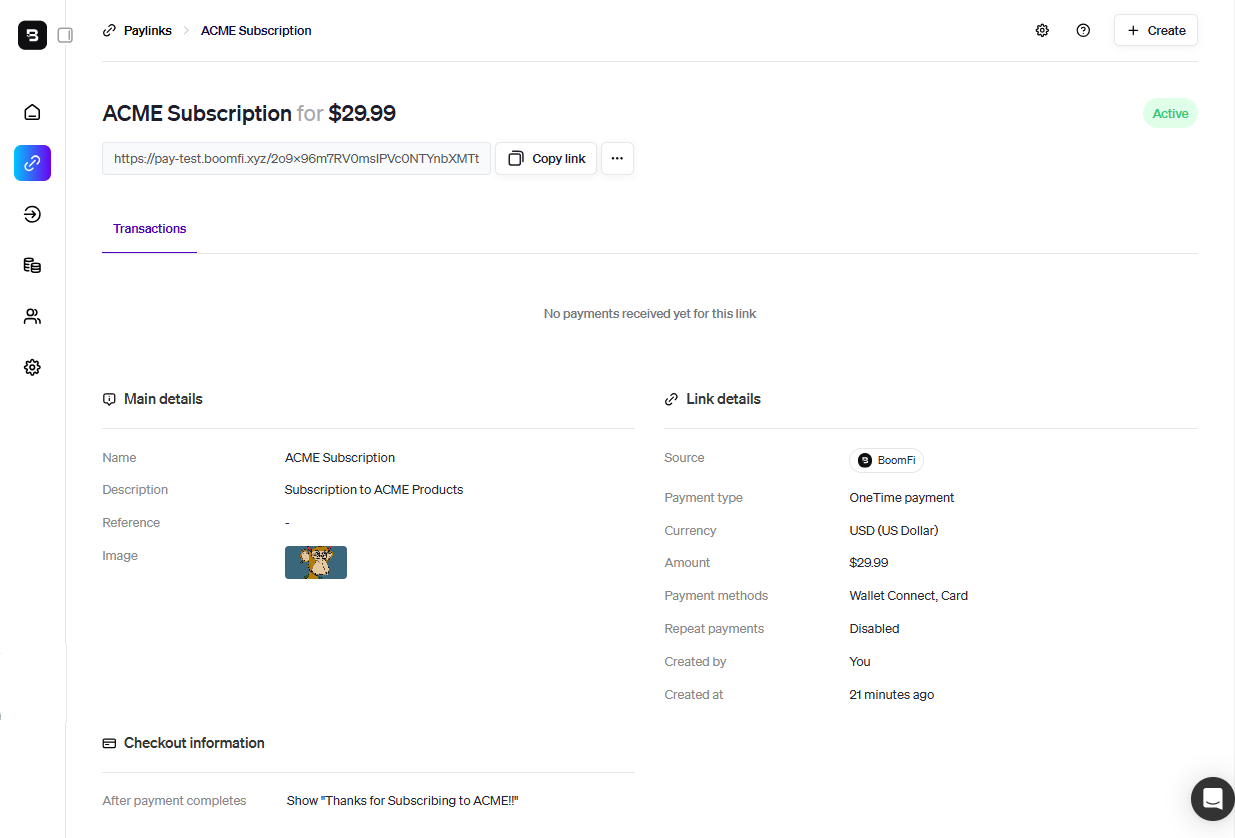1235x838 pixels.
Task: Click the BoomFi source badge
Action: click(x=886, y=460)
